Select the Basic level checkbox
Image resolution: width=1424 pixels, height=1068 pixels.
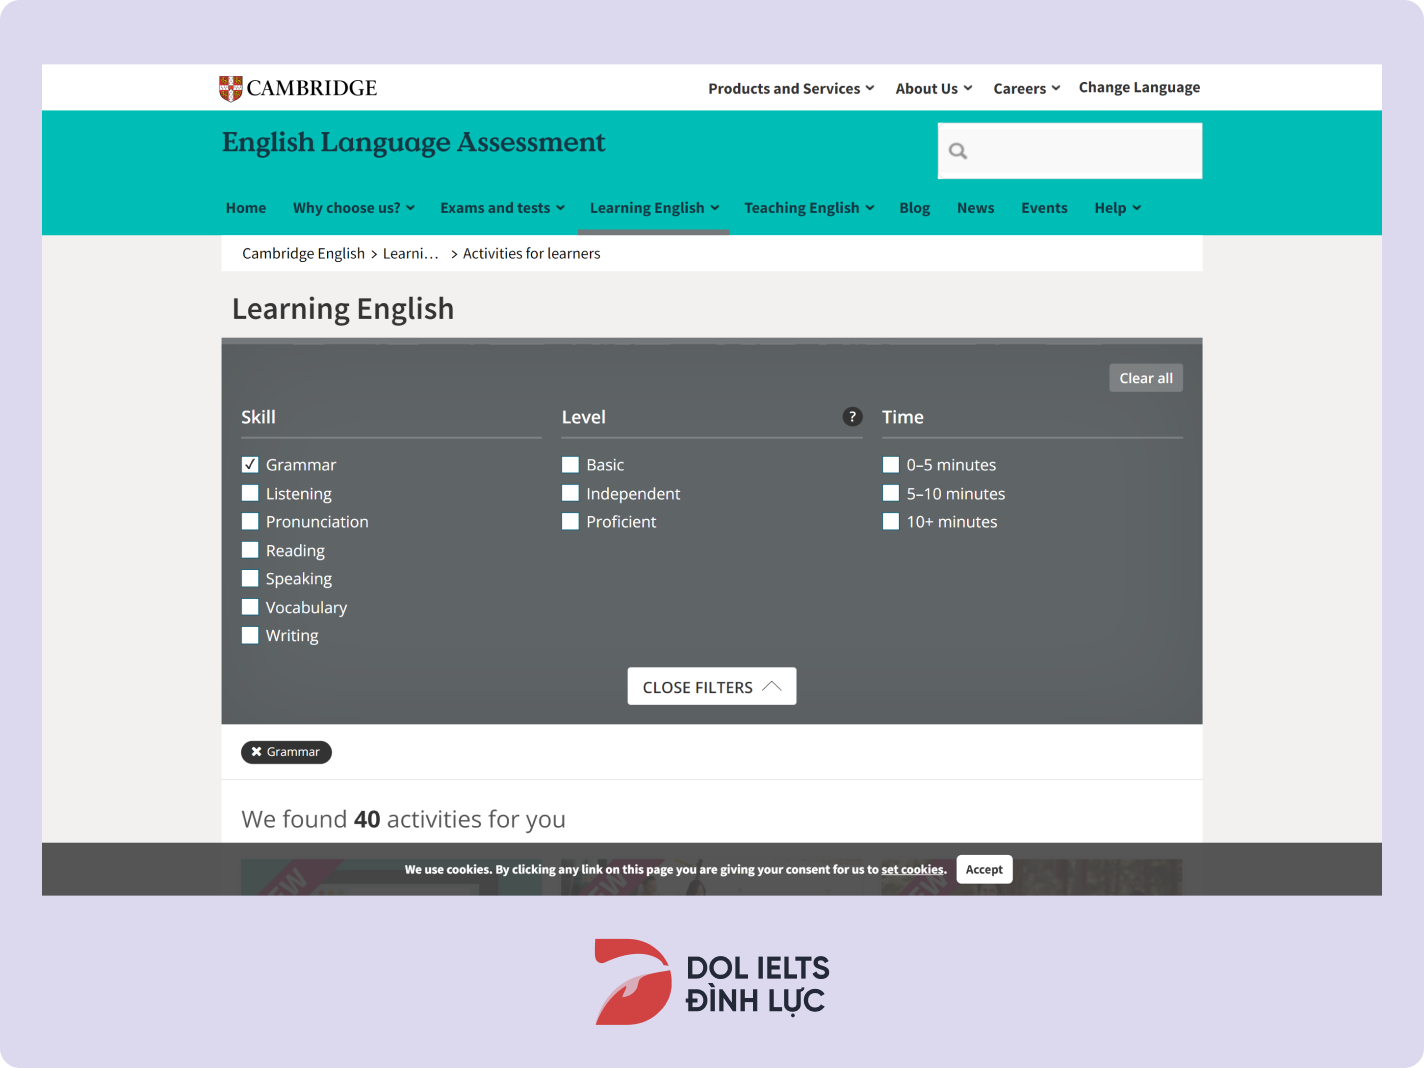(x=570, y=465)
